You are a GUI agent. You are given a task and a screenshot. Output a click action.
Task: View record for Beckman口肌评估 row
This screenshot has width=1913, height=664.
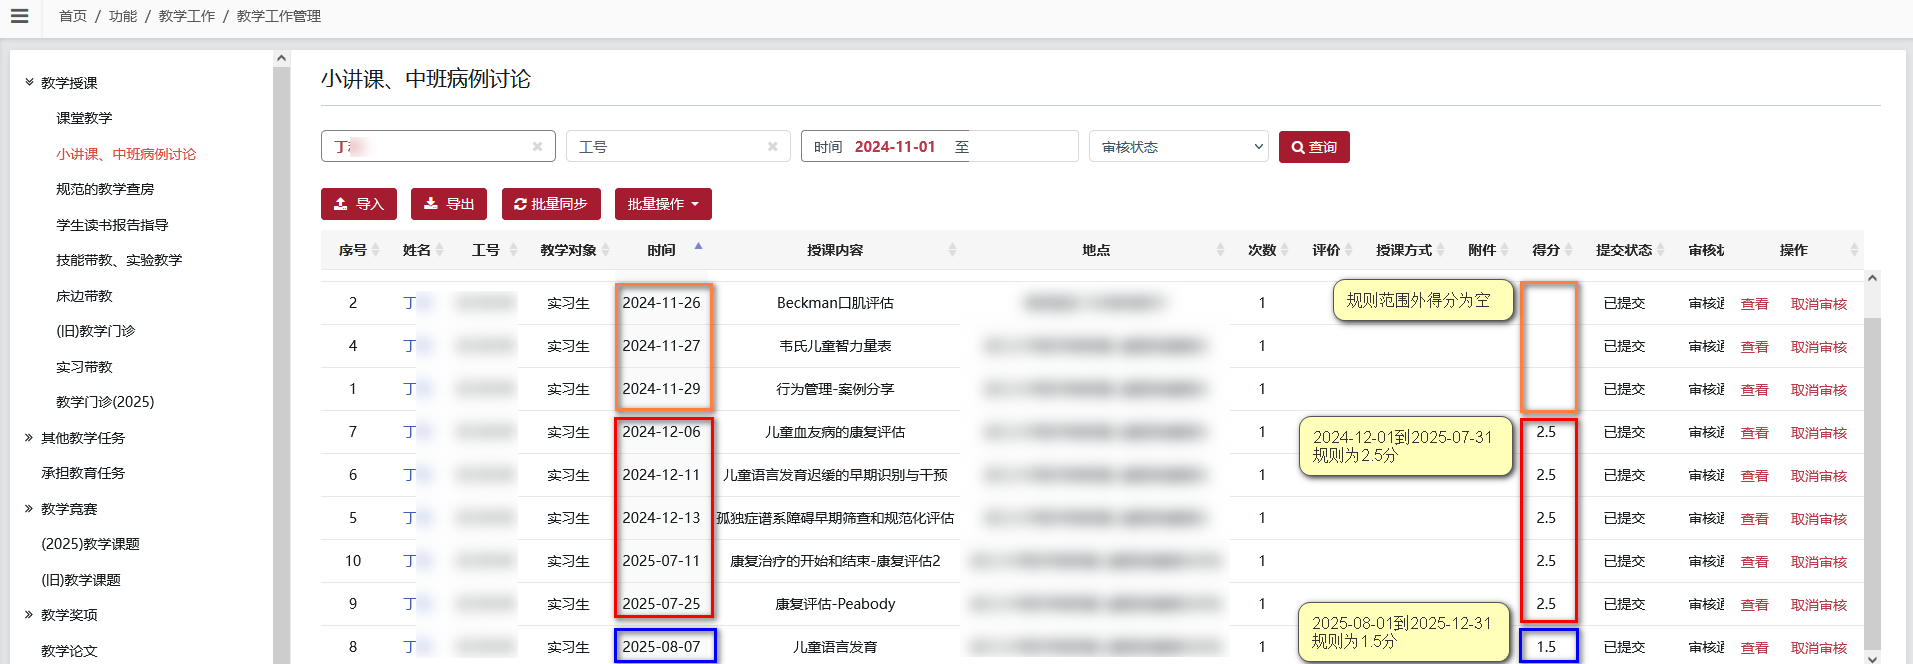click(x=1754, y=304)
